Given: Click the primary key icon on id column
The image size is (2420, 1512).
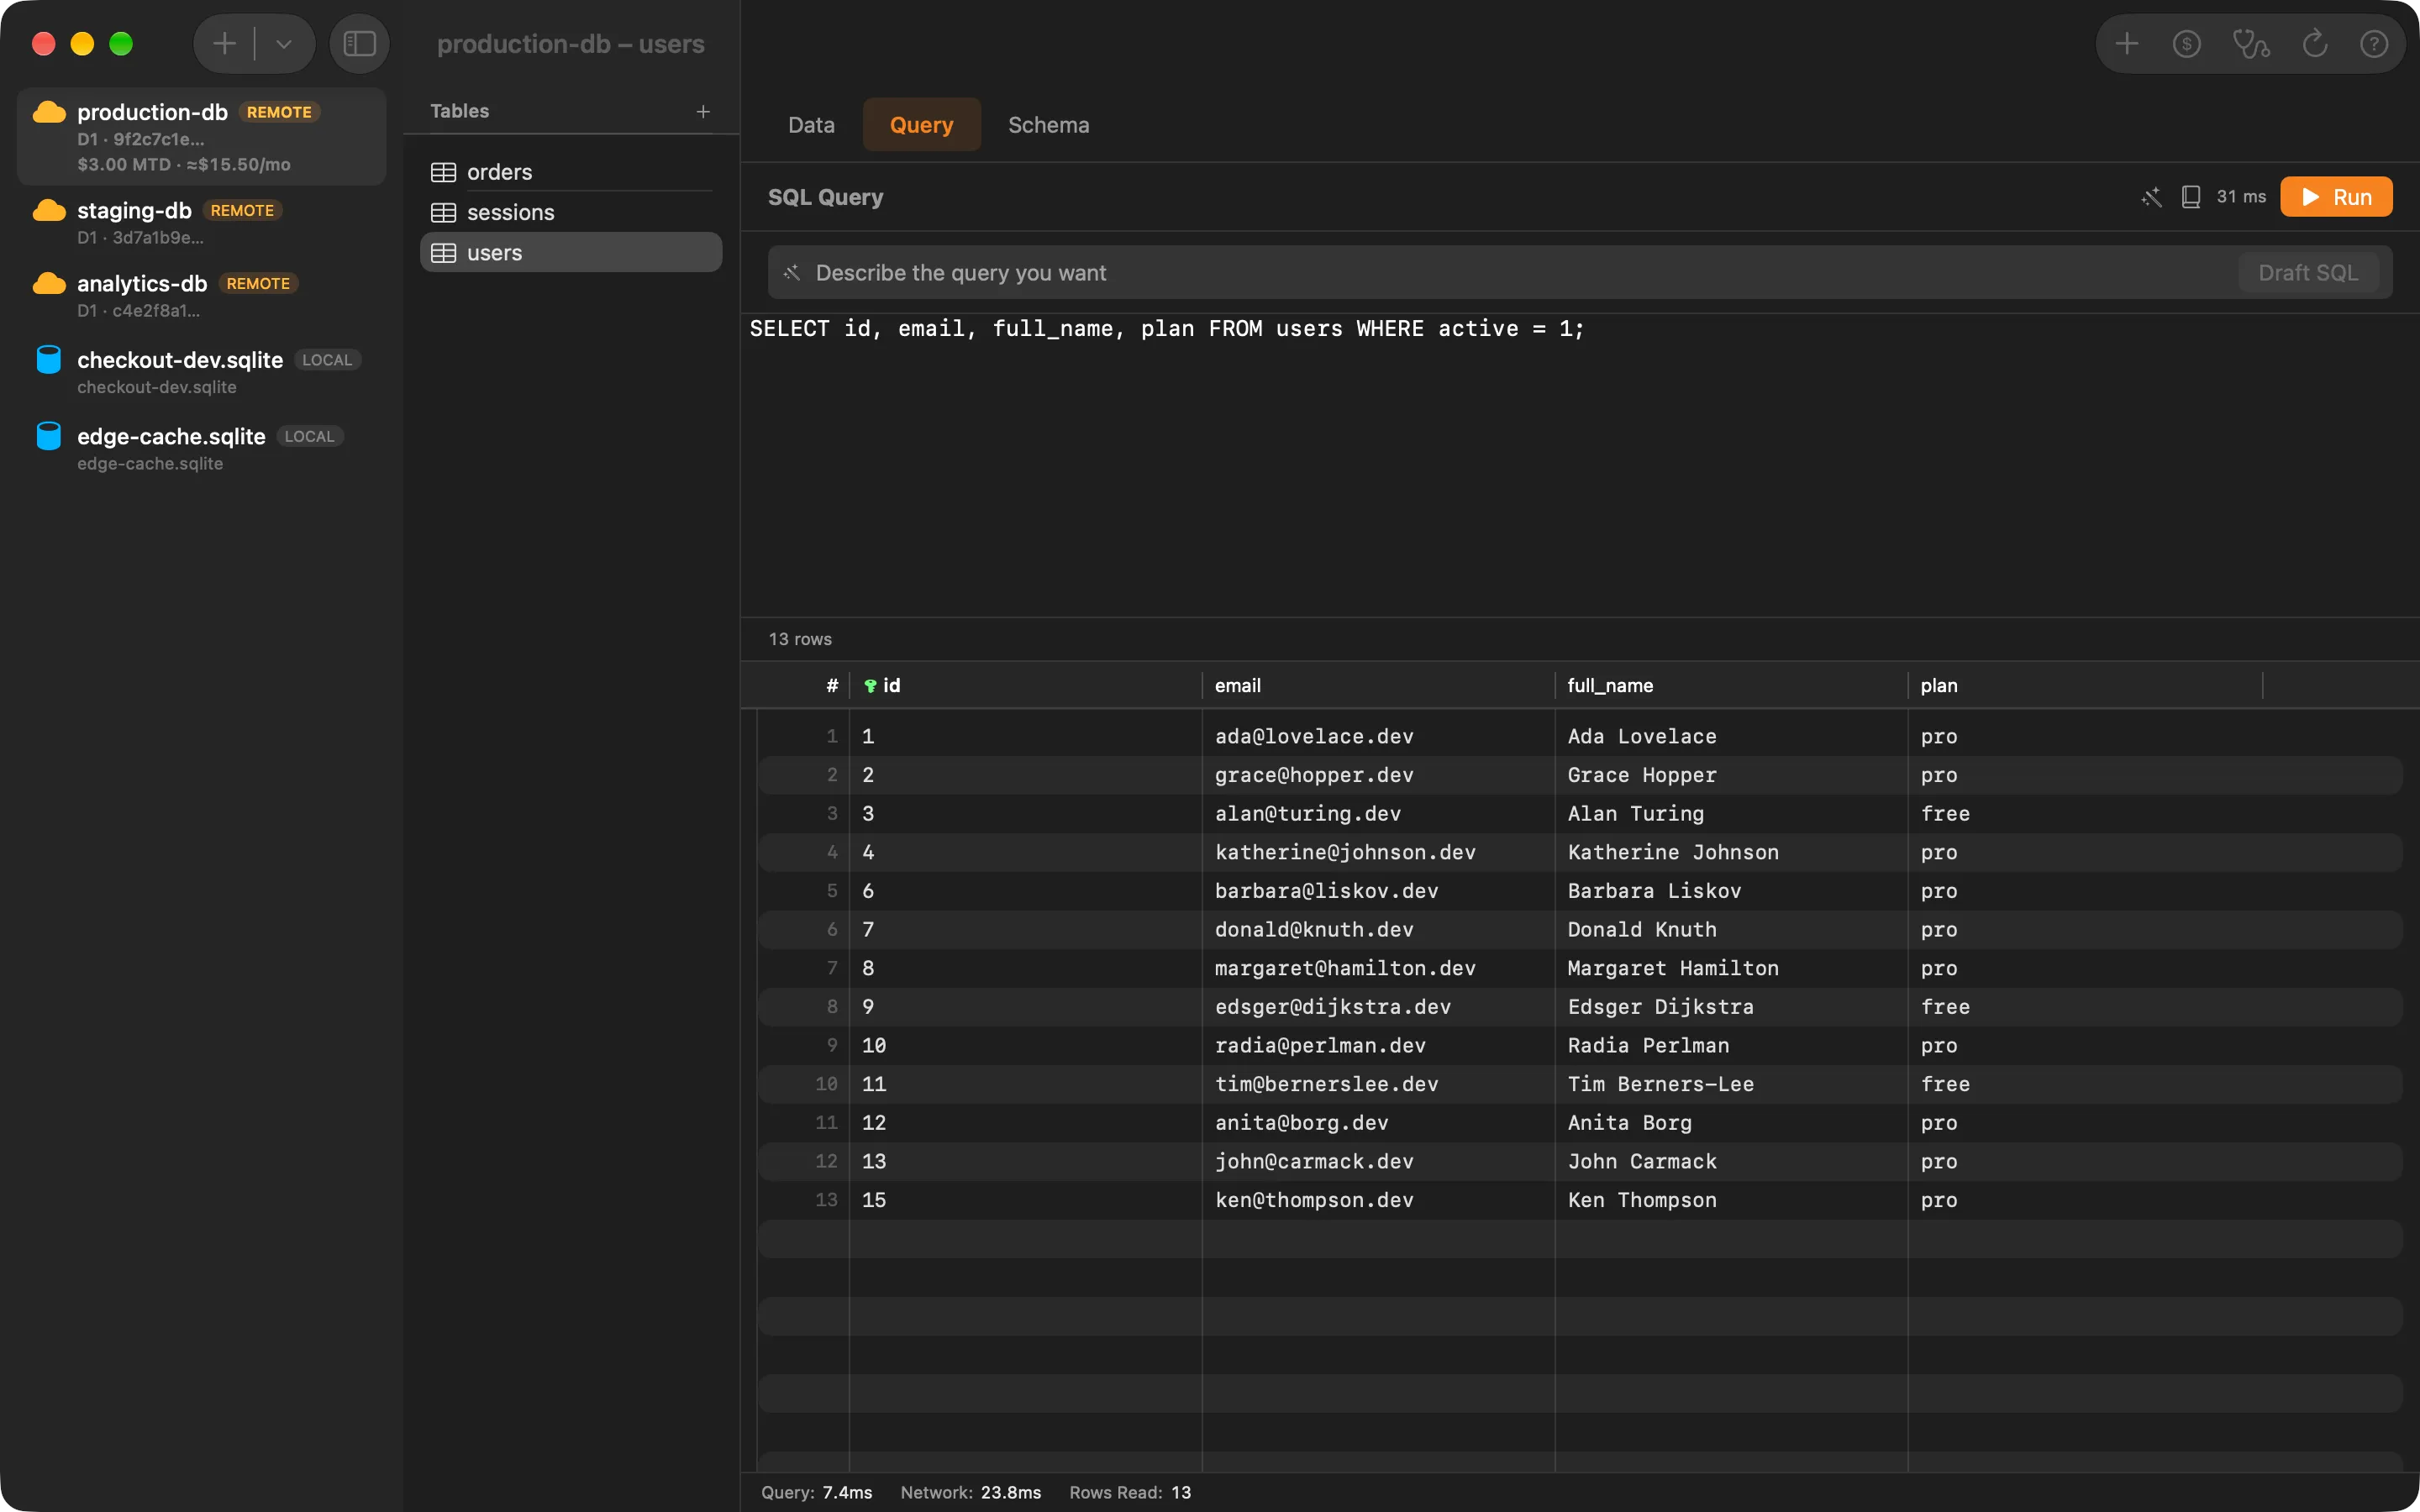Looking at the screenshot, I should 870,686.
